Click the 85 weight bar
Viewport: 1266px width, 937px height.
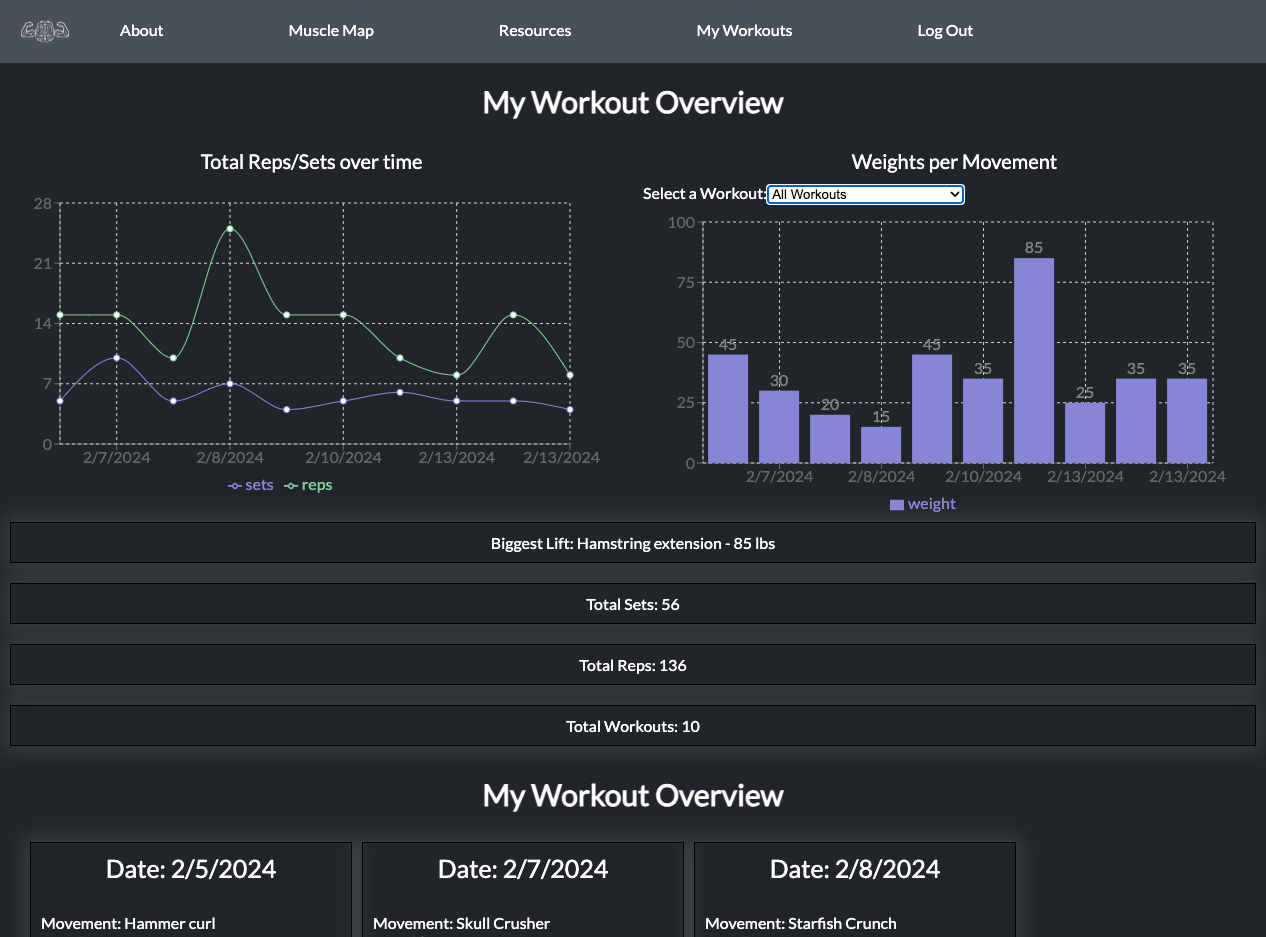(x=1034, y=360)
